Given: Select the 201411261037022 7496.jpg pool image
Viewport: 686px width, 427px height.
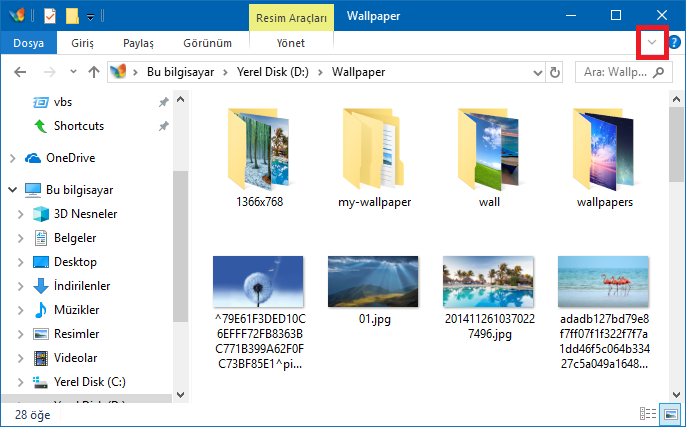Looking at the screenshot, I should pyautogui.click(x=488, y=282).
